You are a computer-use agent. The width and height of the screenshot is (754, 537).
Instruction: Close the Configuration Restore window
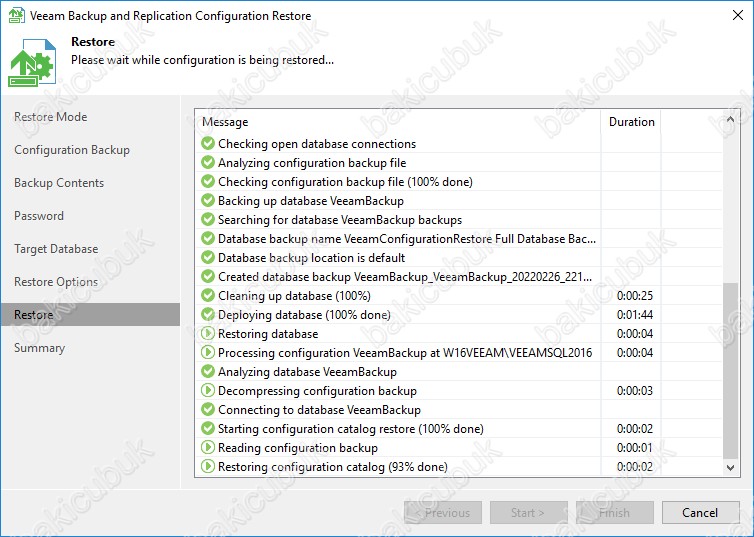(x=738, y=15)
